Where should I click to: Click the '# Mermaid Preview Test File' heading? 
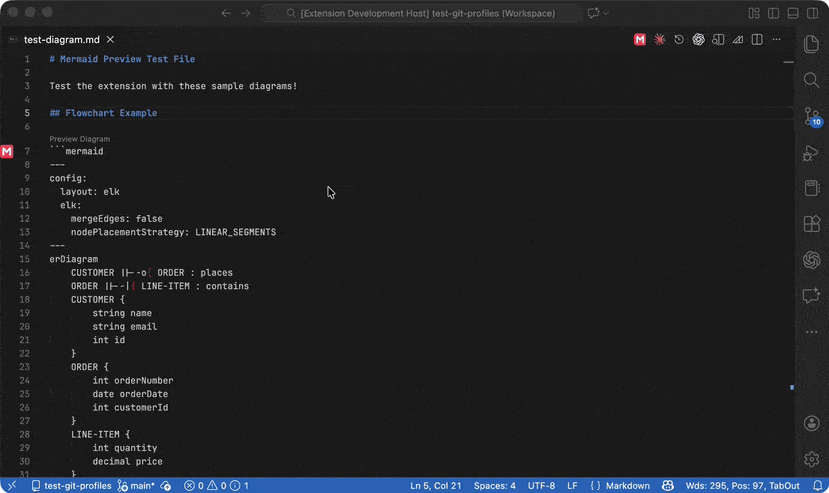click(x=122, y=59)
